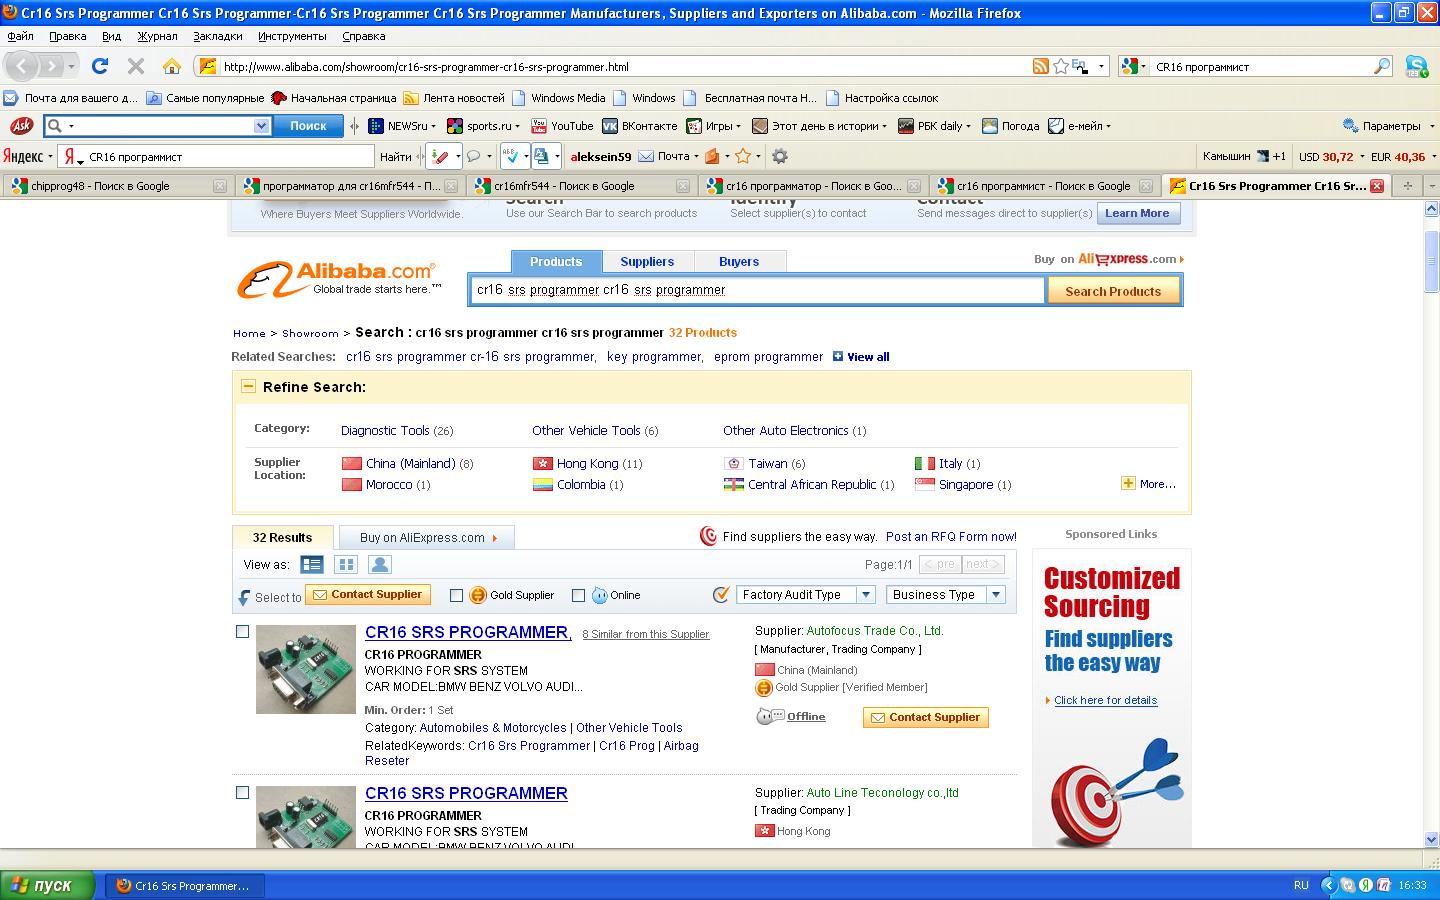1440x900 pixels.
Task: Switch to supplier view person icon
Action: [380, 565]
